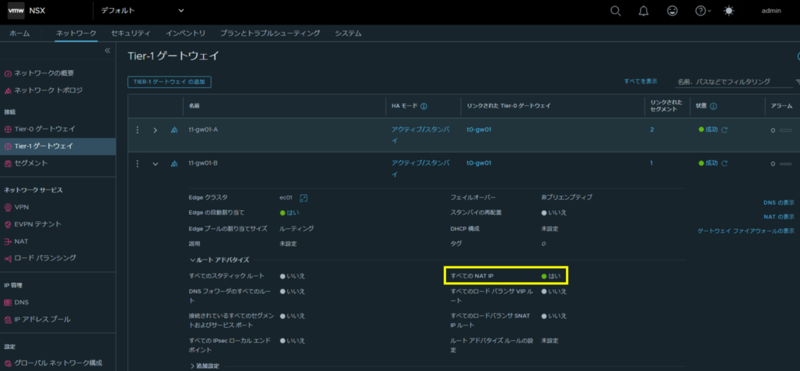Open DNS in sidebar
Image resolution: width=800 pixels, height=371 pixels.
point(16,302)
